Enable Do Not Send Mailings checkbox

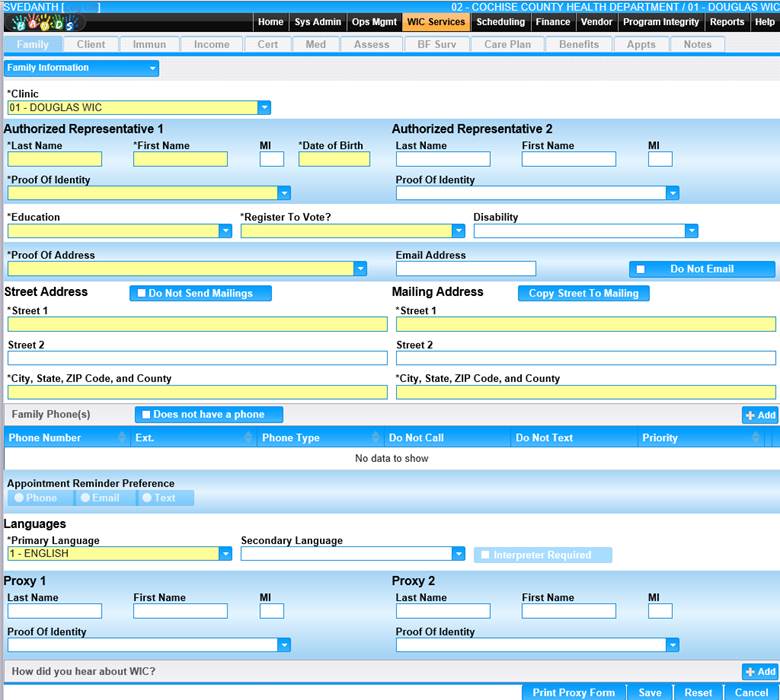tap(141, 294)
